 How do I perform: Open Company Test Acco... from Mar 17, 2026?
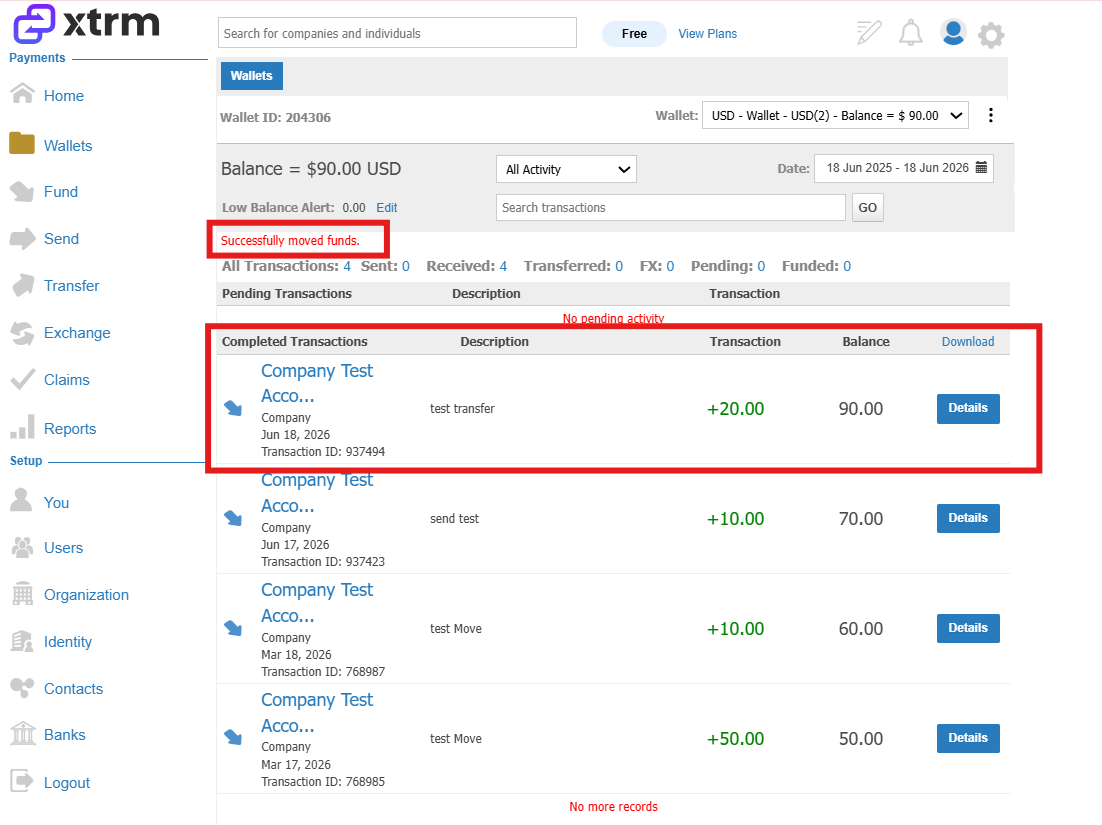tap(317, 713)
